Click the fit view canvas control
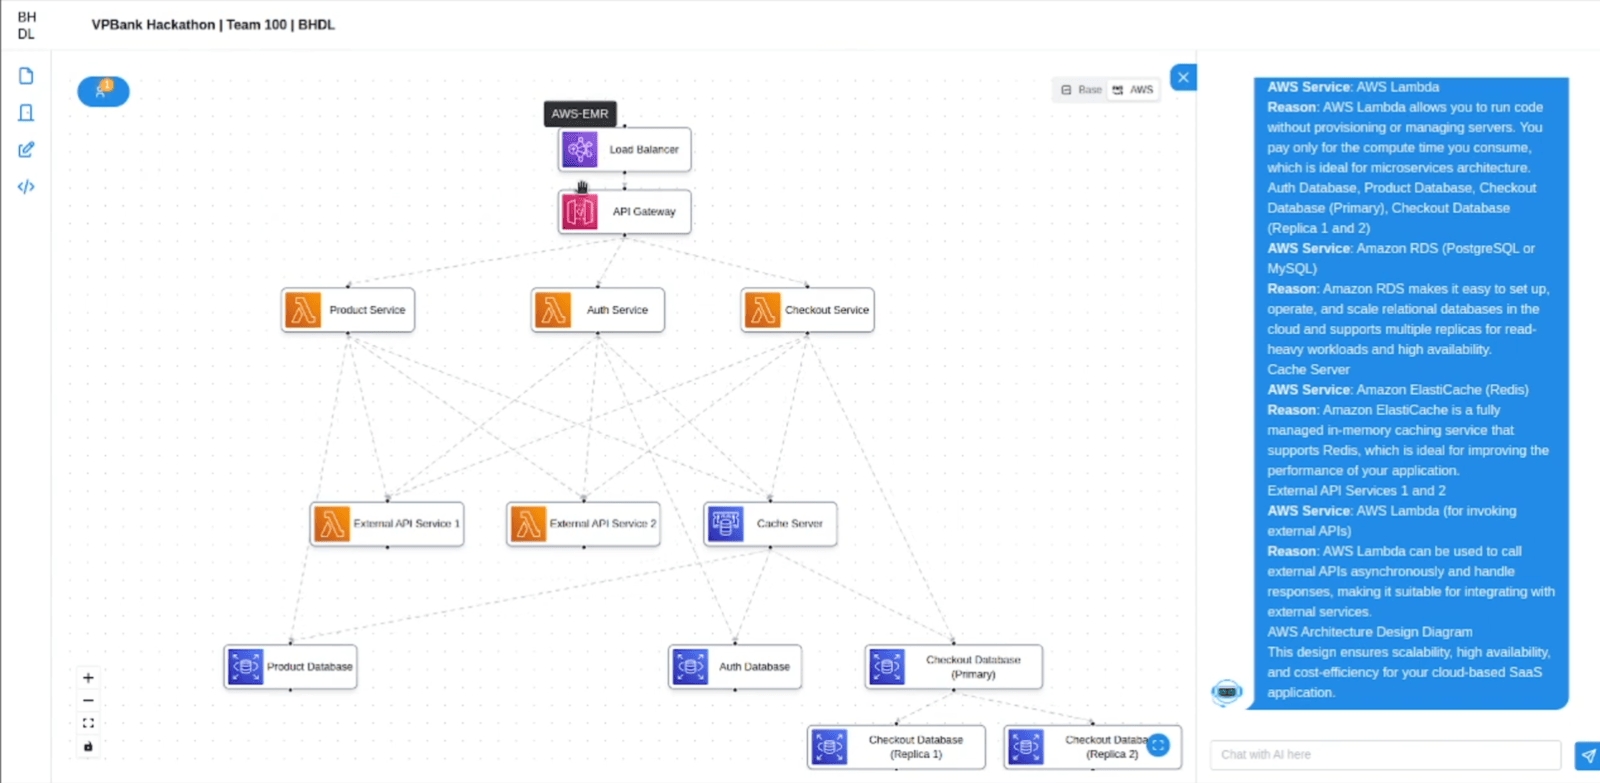Image resolution: width=1600 pixels, height=783 pixels. coord(88,723)
